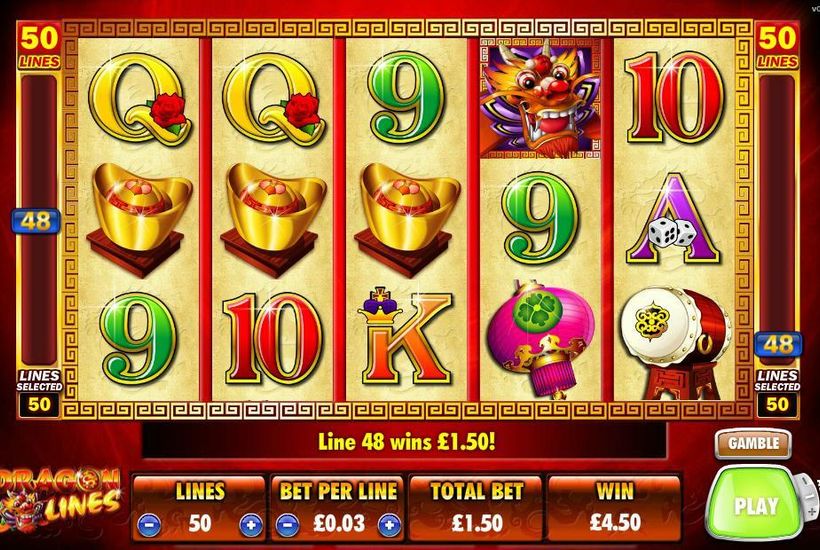Image resolution: width=820 pixels, height=550 pixels.
Task: Select the left line 48 marker
Action: [36, 222]
